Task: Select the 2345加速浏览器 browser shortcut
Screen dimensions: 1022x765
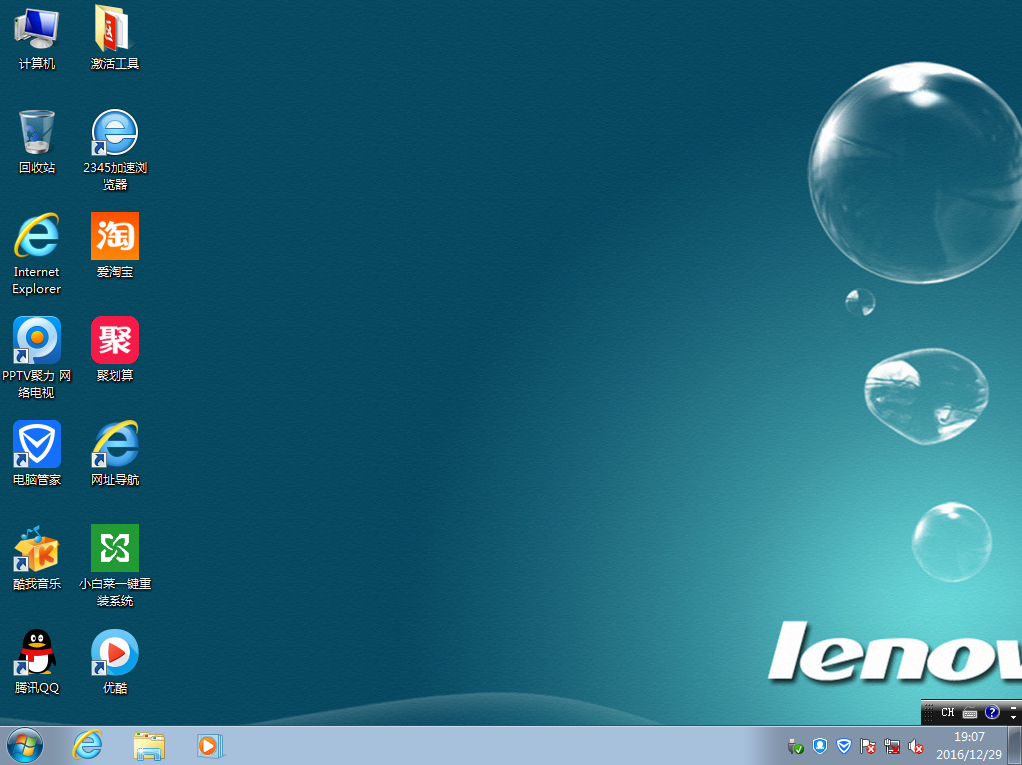Action: point(115,150)
